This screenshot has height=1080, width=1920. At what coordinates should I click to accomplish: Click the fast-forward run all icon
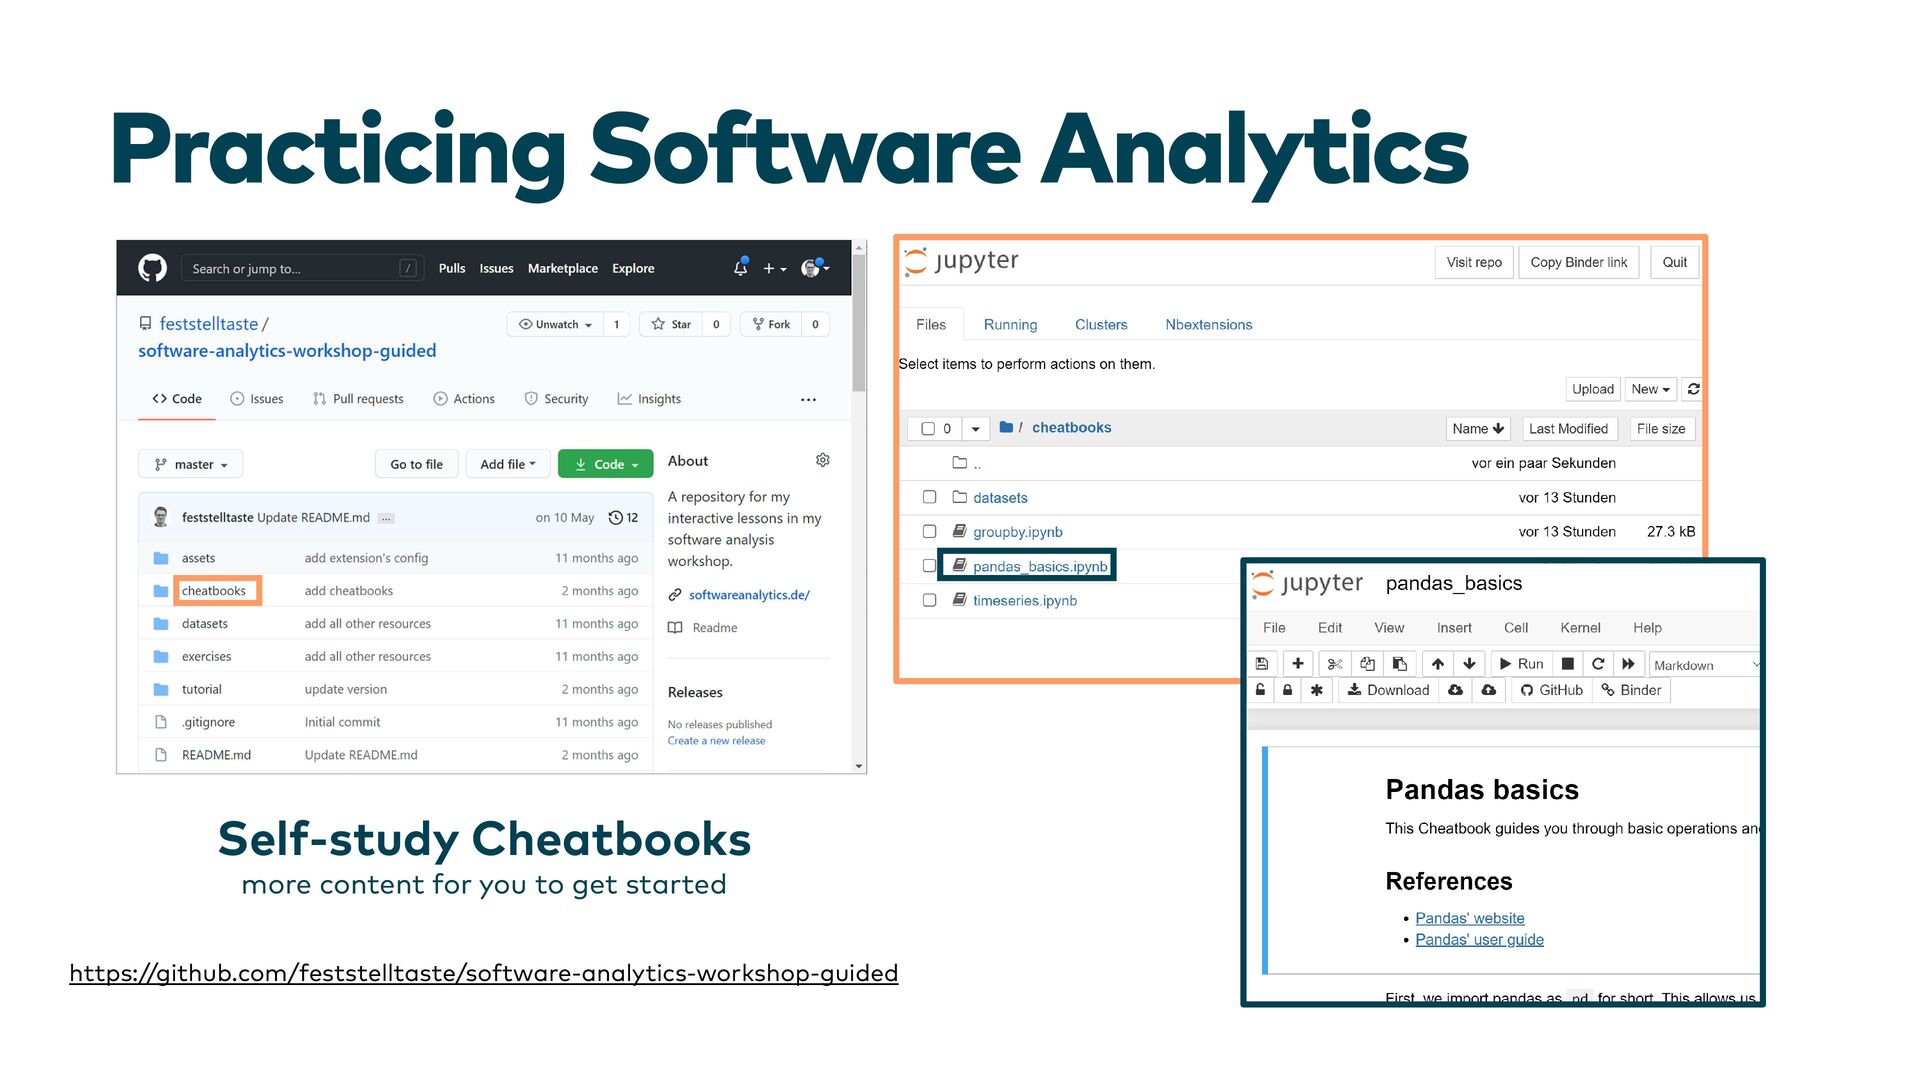[x=1628, y=664]
